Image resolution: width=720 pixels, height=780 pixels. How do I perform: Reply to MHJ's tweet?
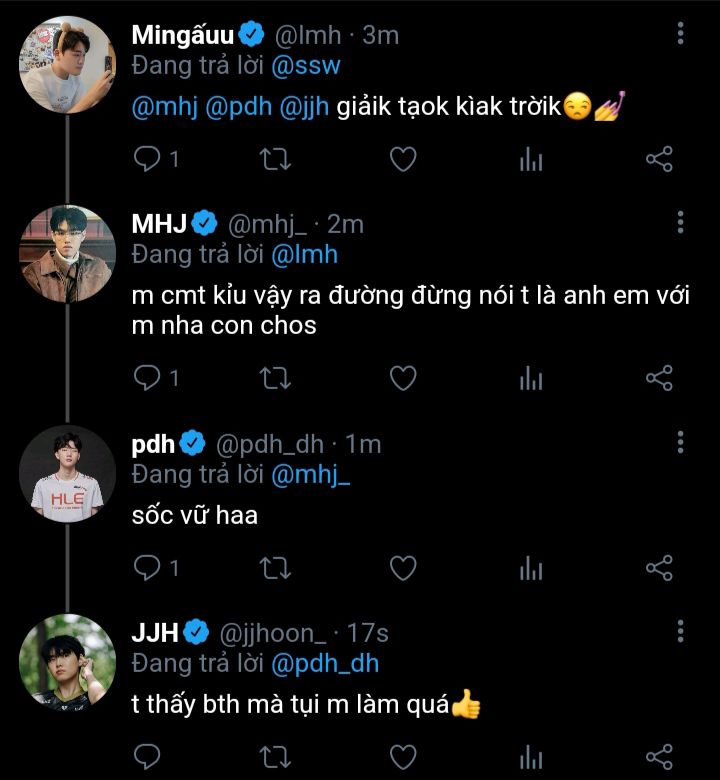point(148,378)
